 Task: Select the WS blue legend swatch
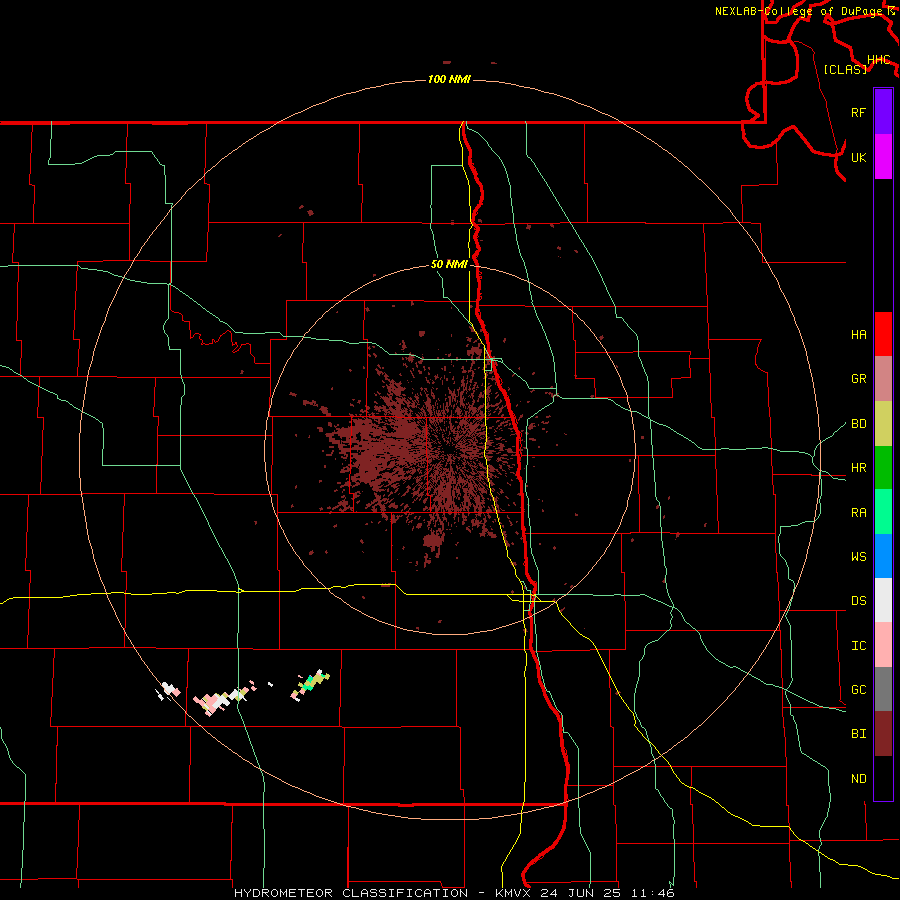883,556
